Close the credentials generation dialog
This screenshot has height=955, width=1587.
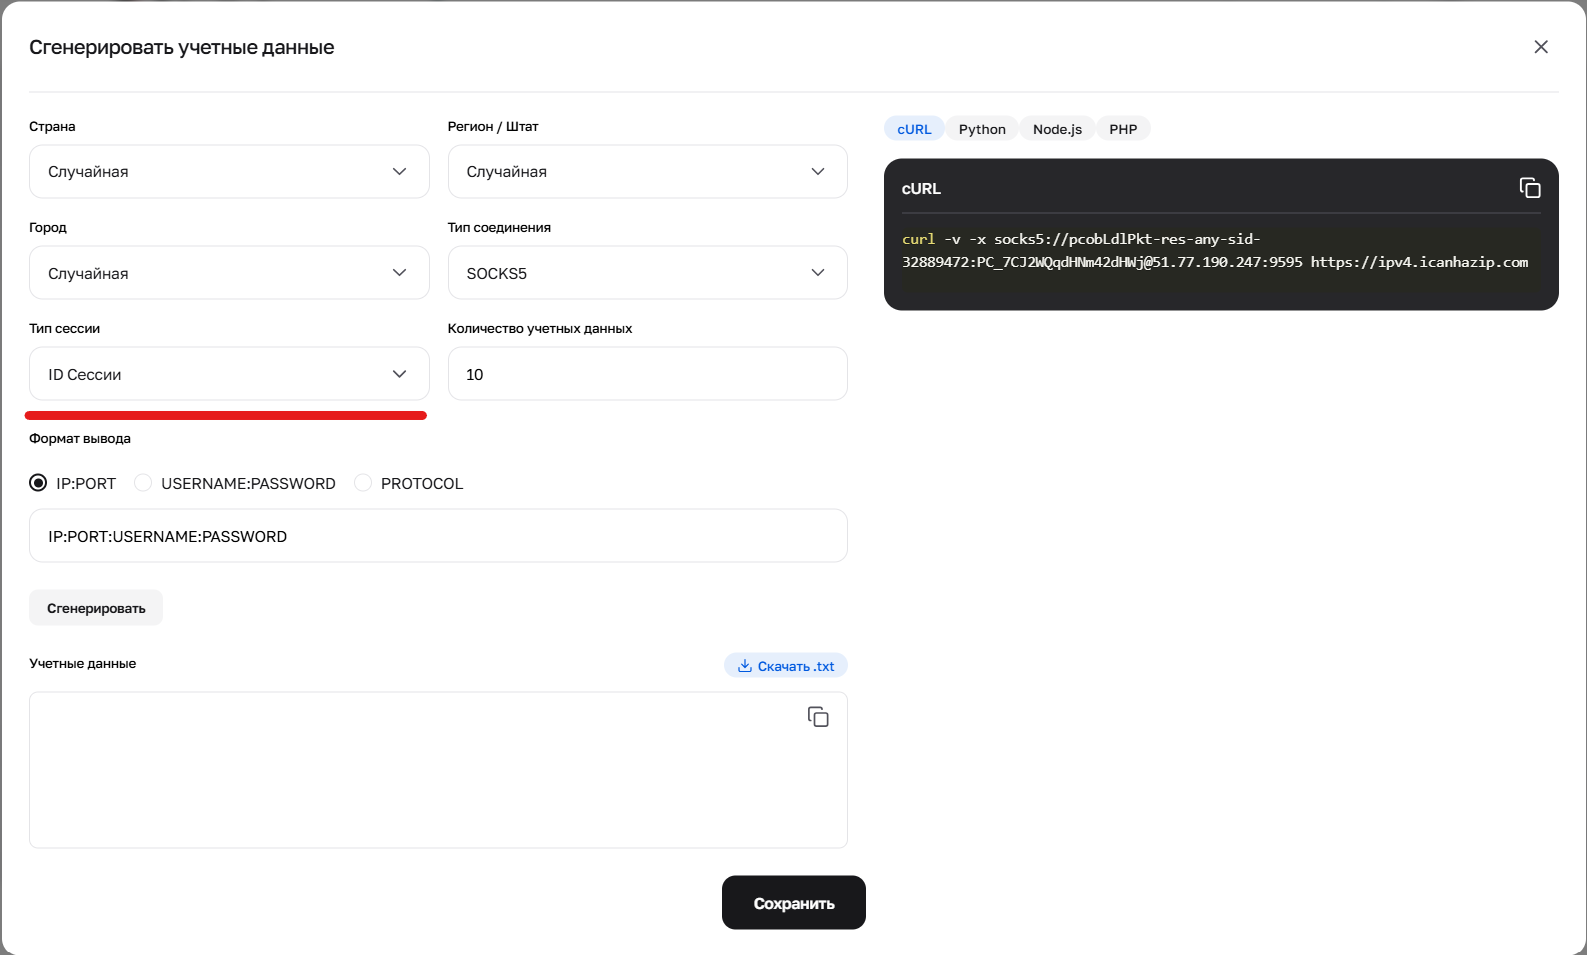pos(1540,47)
